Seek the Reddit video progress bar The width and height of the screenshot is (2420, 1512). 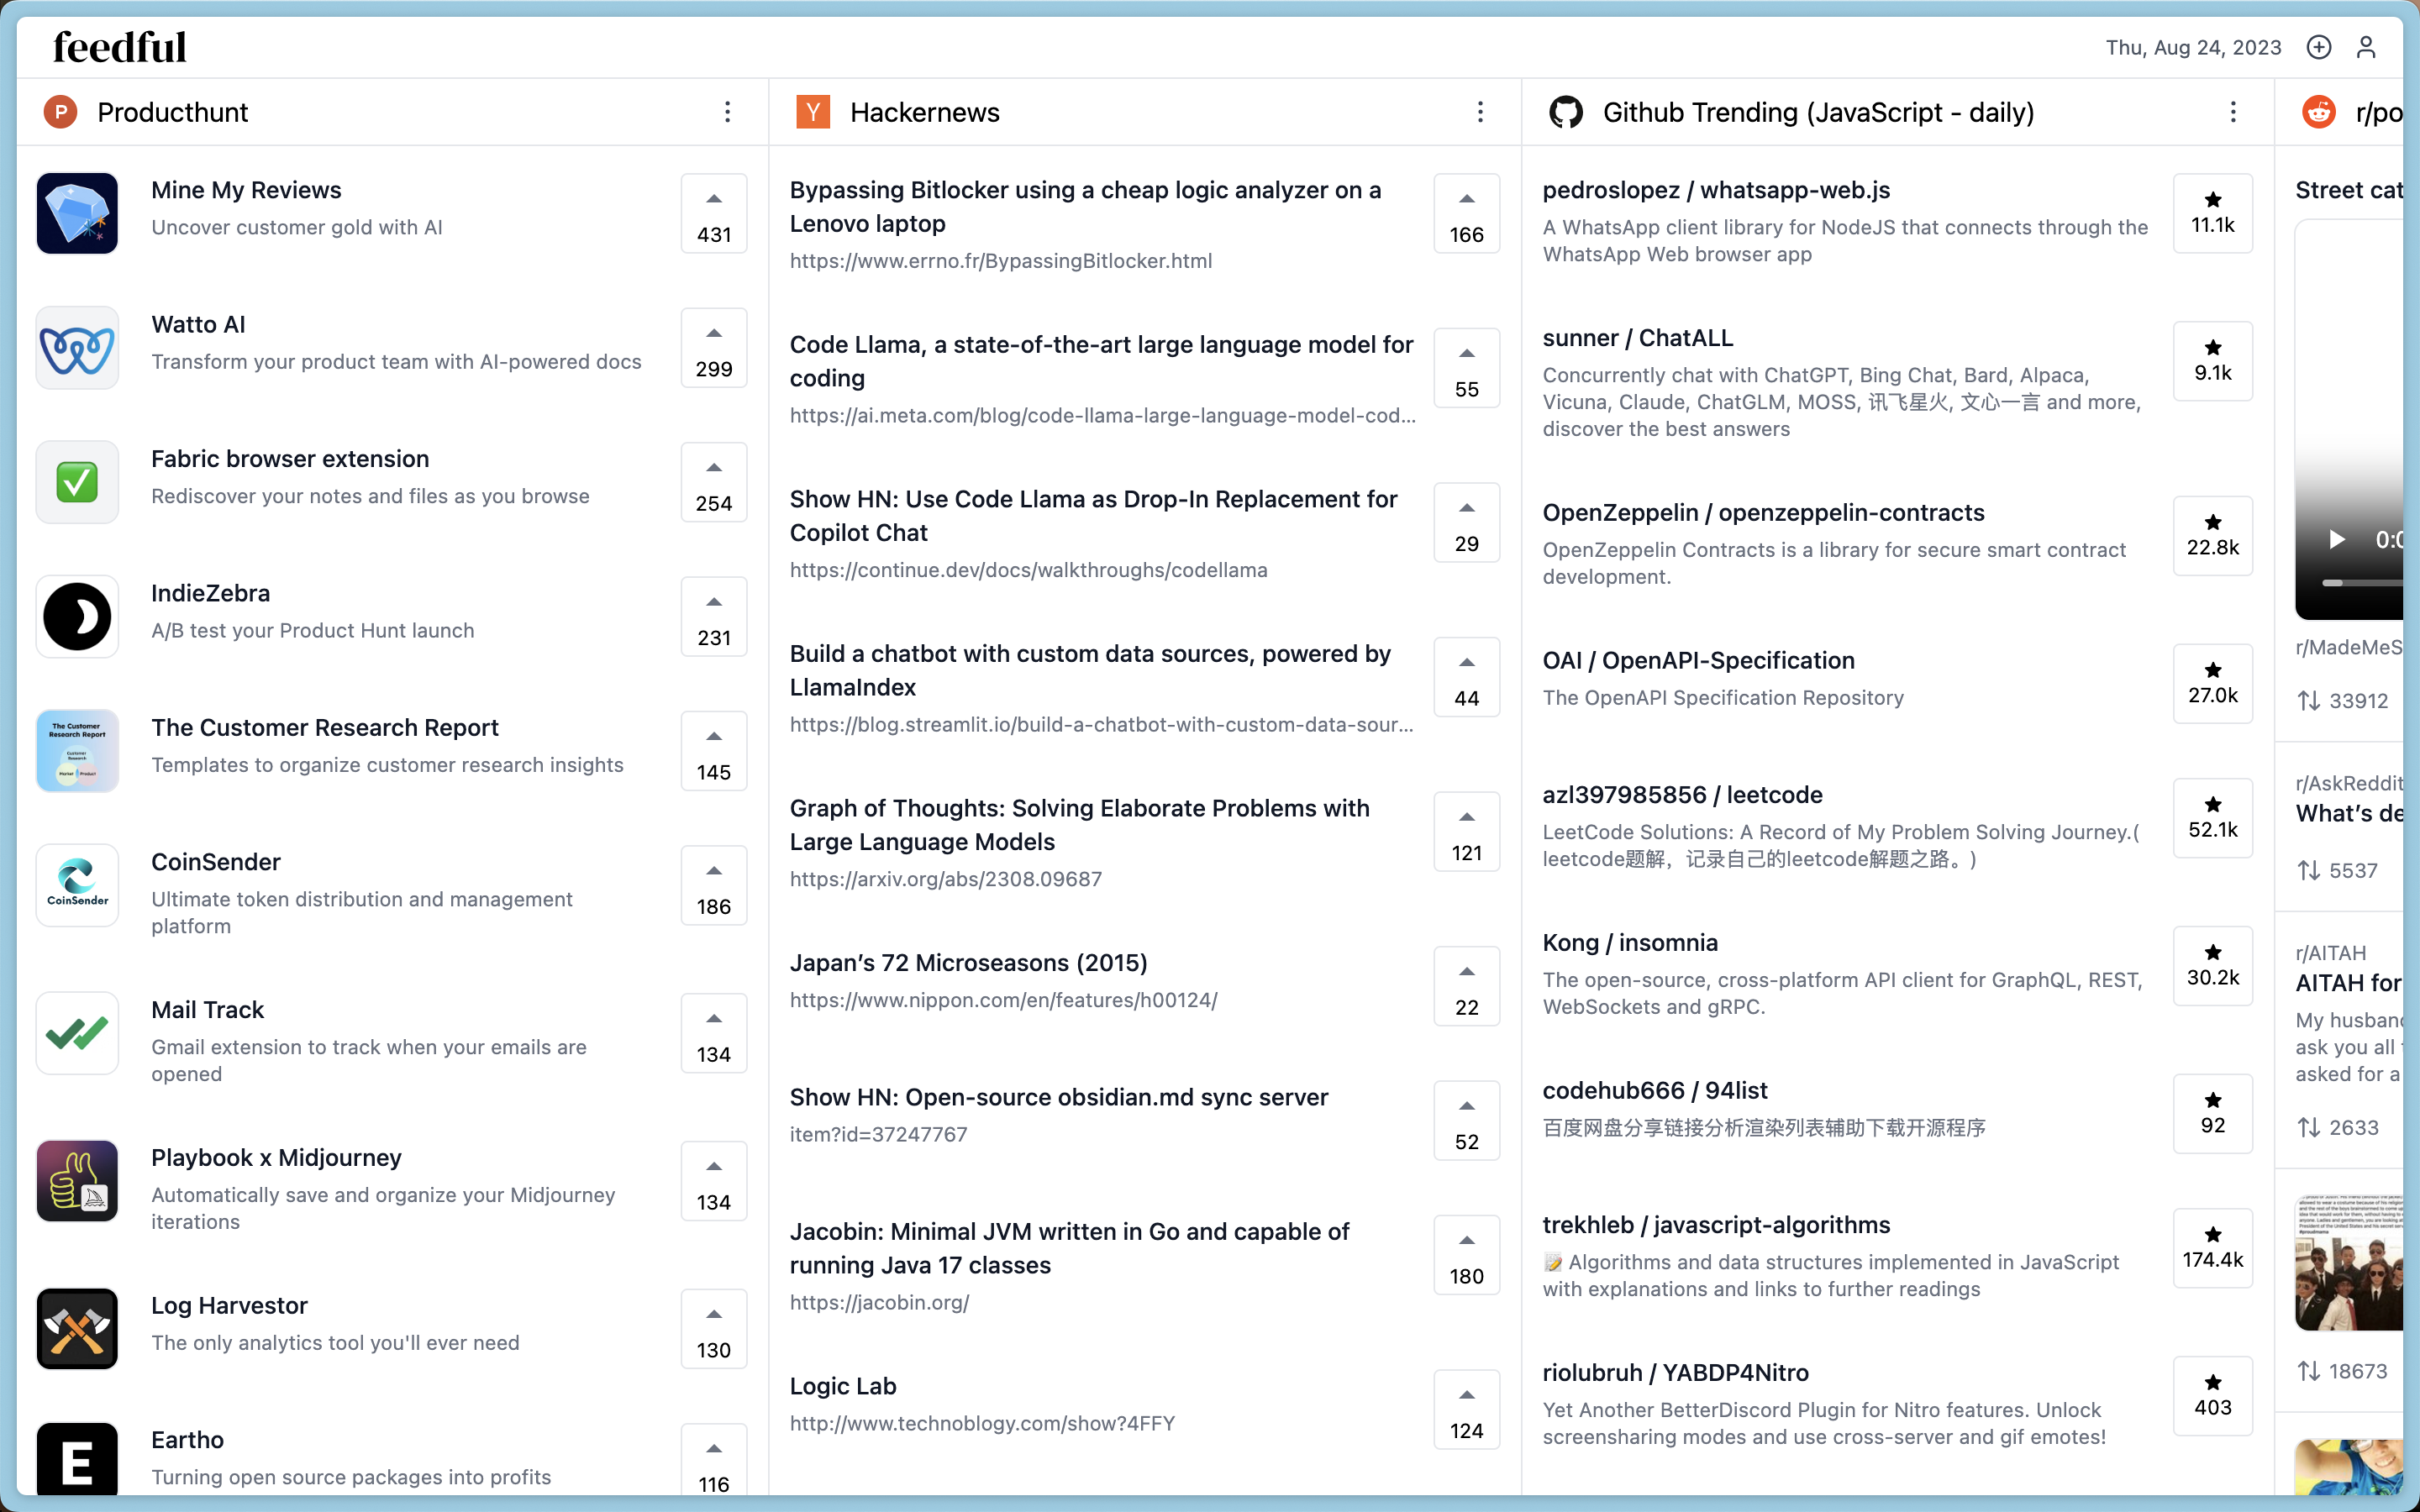[2361, 582]
